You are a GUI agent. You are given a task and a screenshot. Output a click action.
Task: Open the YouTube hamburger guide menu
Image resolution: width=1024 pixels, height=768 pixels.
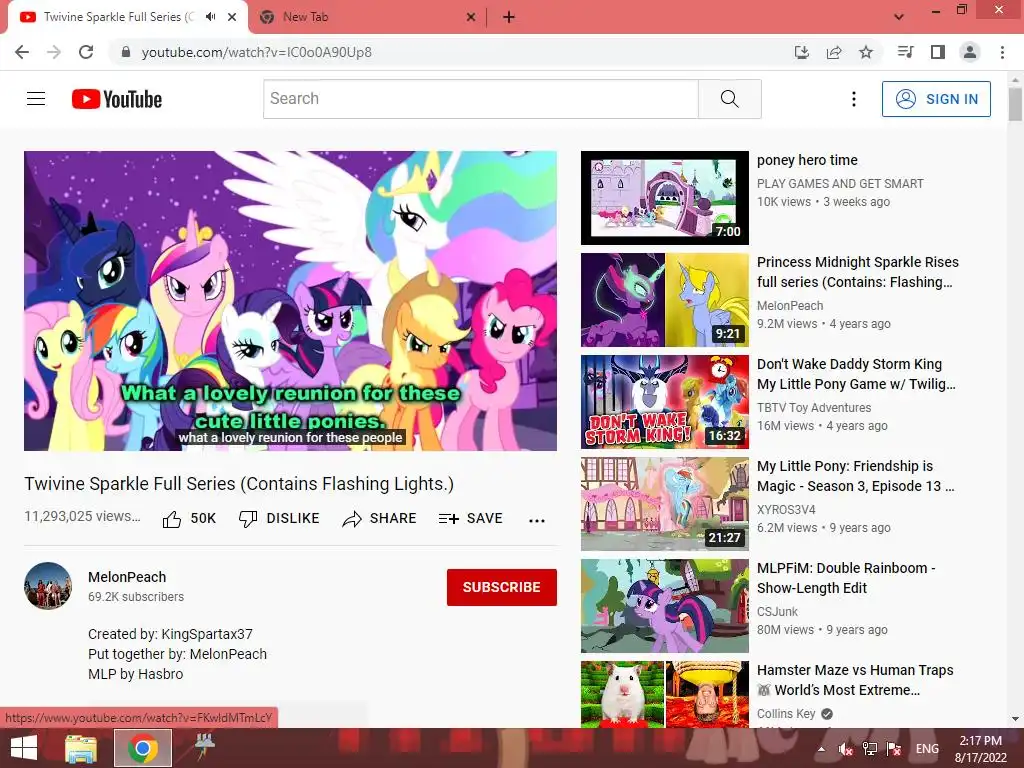36,99
